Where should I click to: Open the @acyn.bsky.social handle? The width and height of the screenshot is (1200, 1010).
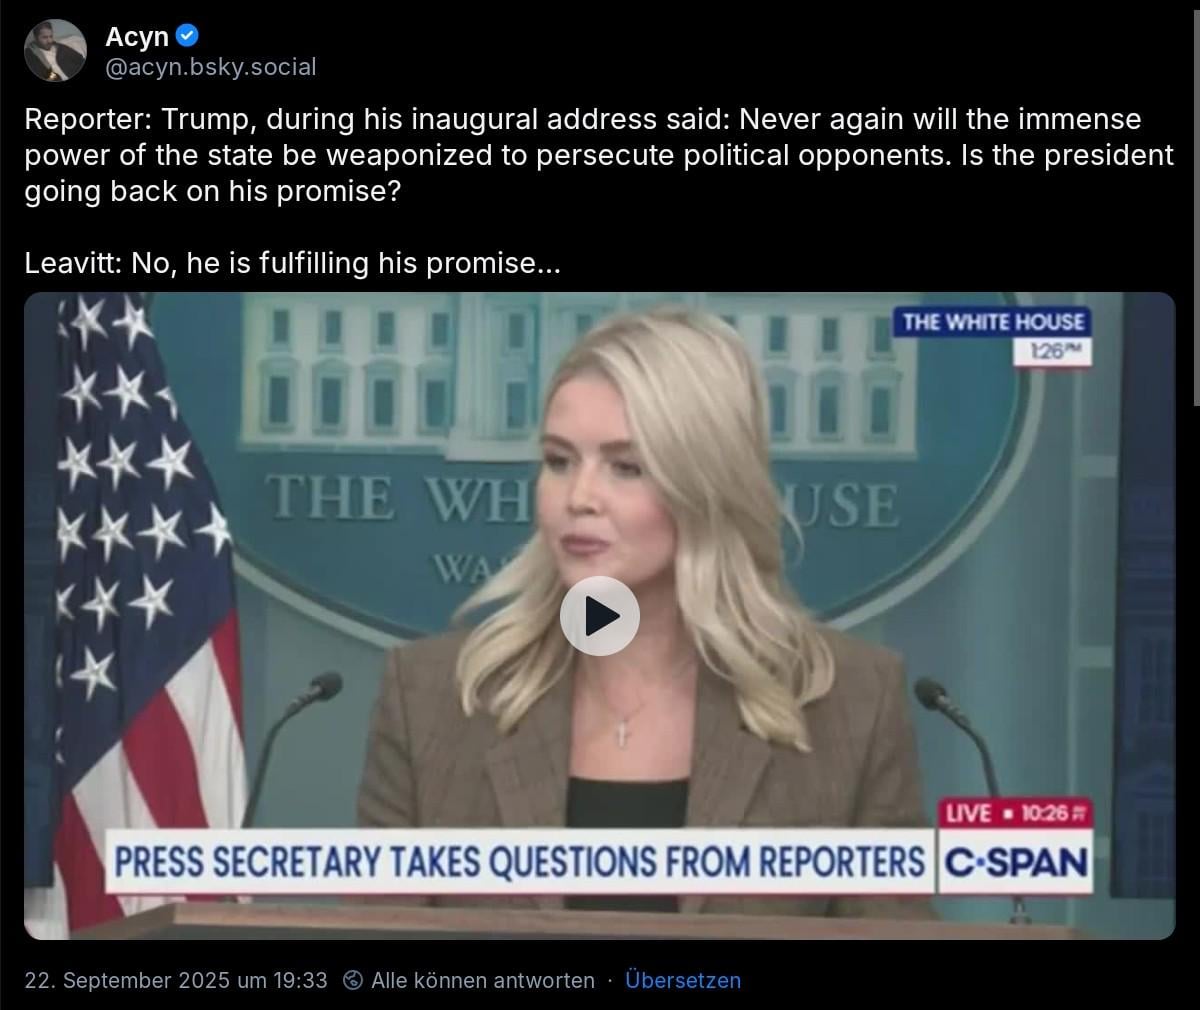pos(211,67)
